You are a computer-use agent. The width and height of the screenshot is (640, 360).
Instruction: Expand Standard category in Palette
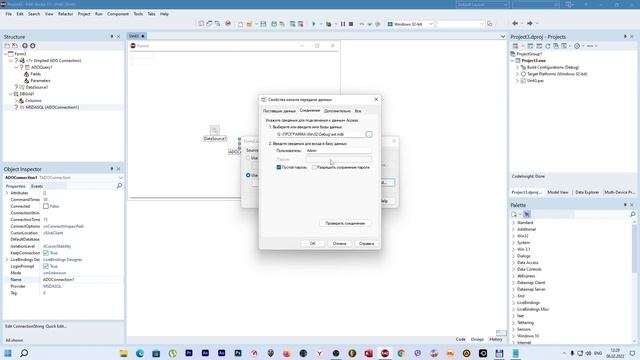pos(513,223)
